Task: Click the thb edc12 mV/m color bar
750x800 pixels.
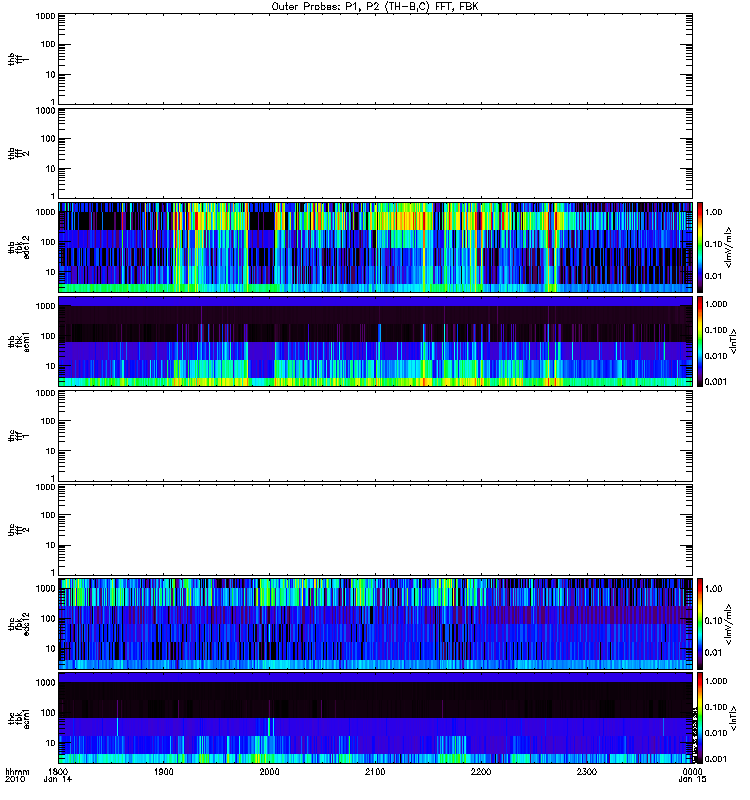Action: [699, 247]
